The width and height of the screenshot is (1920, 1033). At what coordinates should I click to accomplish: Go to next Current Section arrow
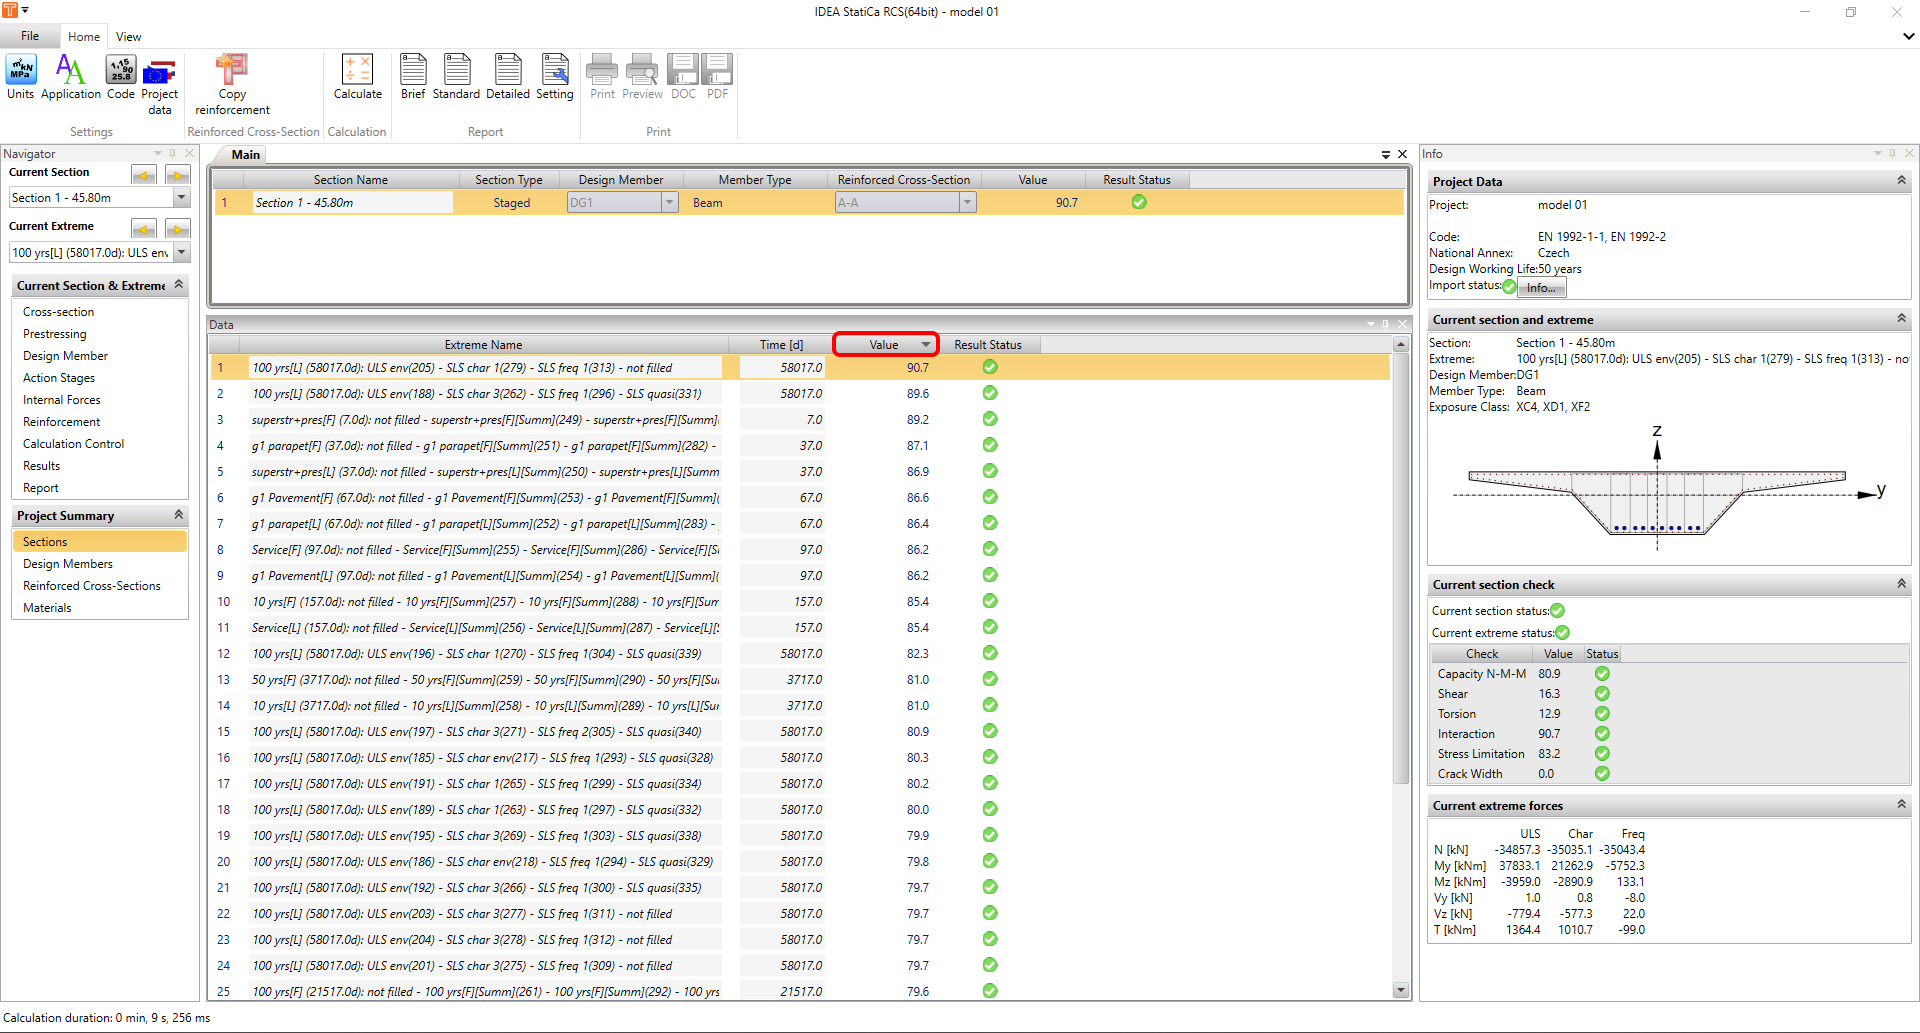tap(177, 175)
